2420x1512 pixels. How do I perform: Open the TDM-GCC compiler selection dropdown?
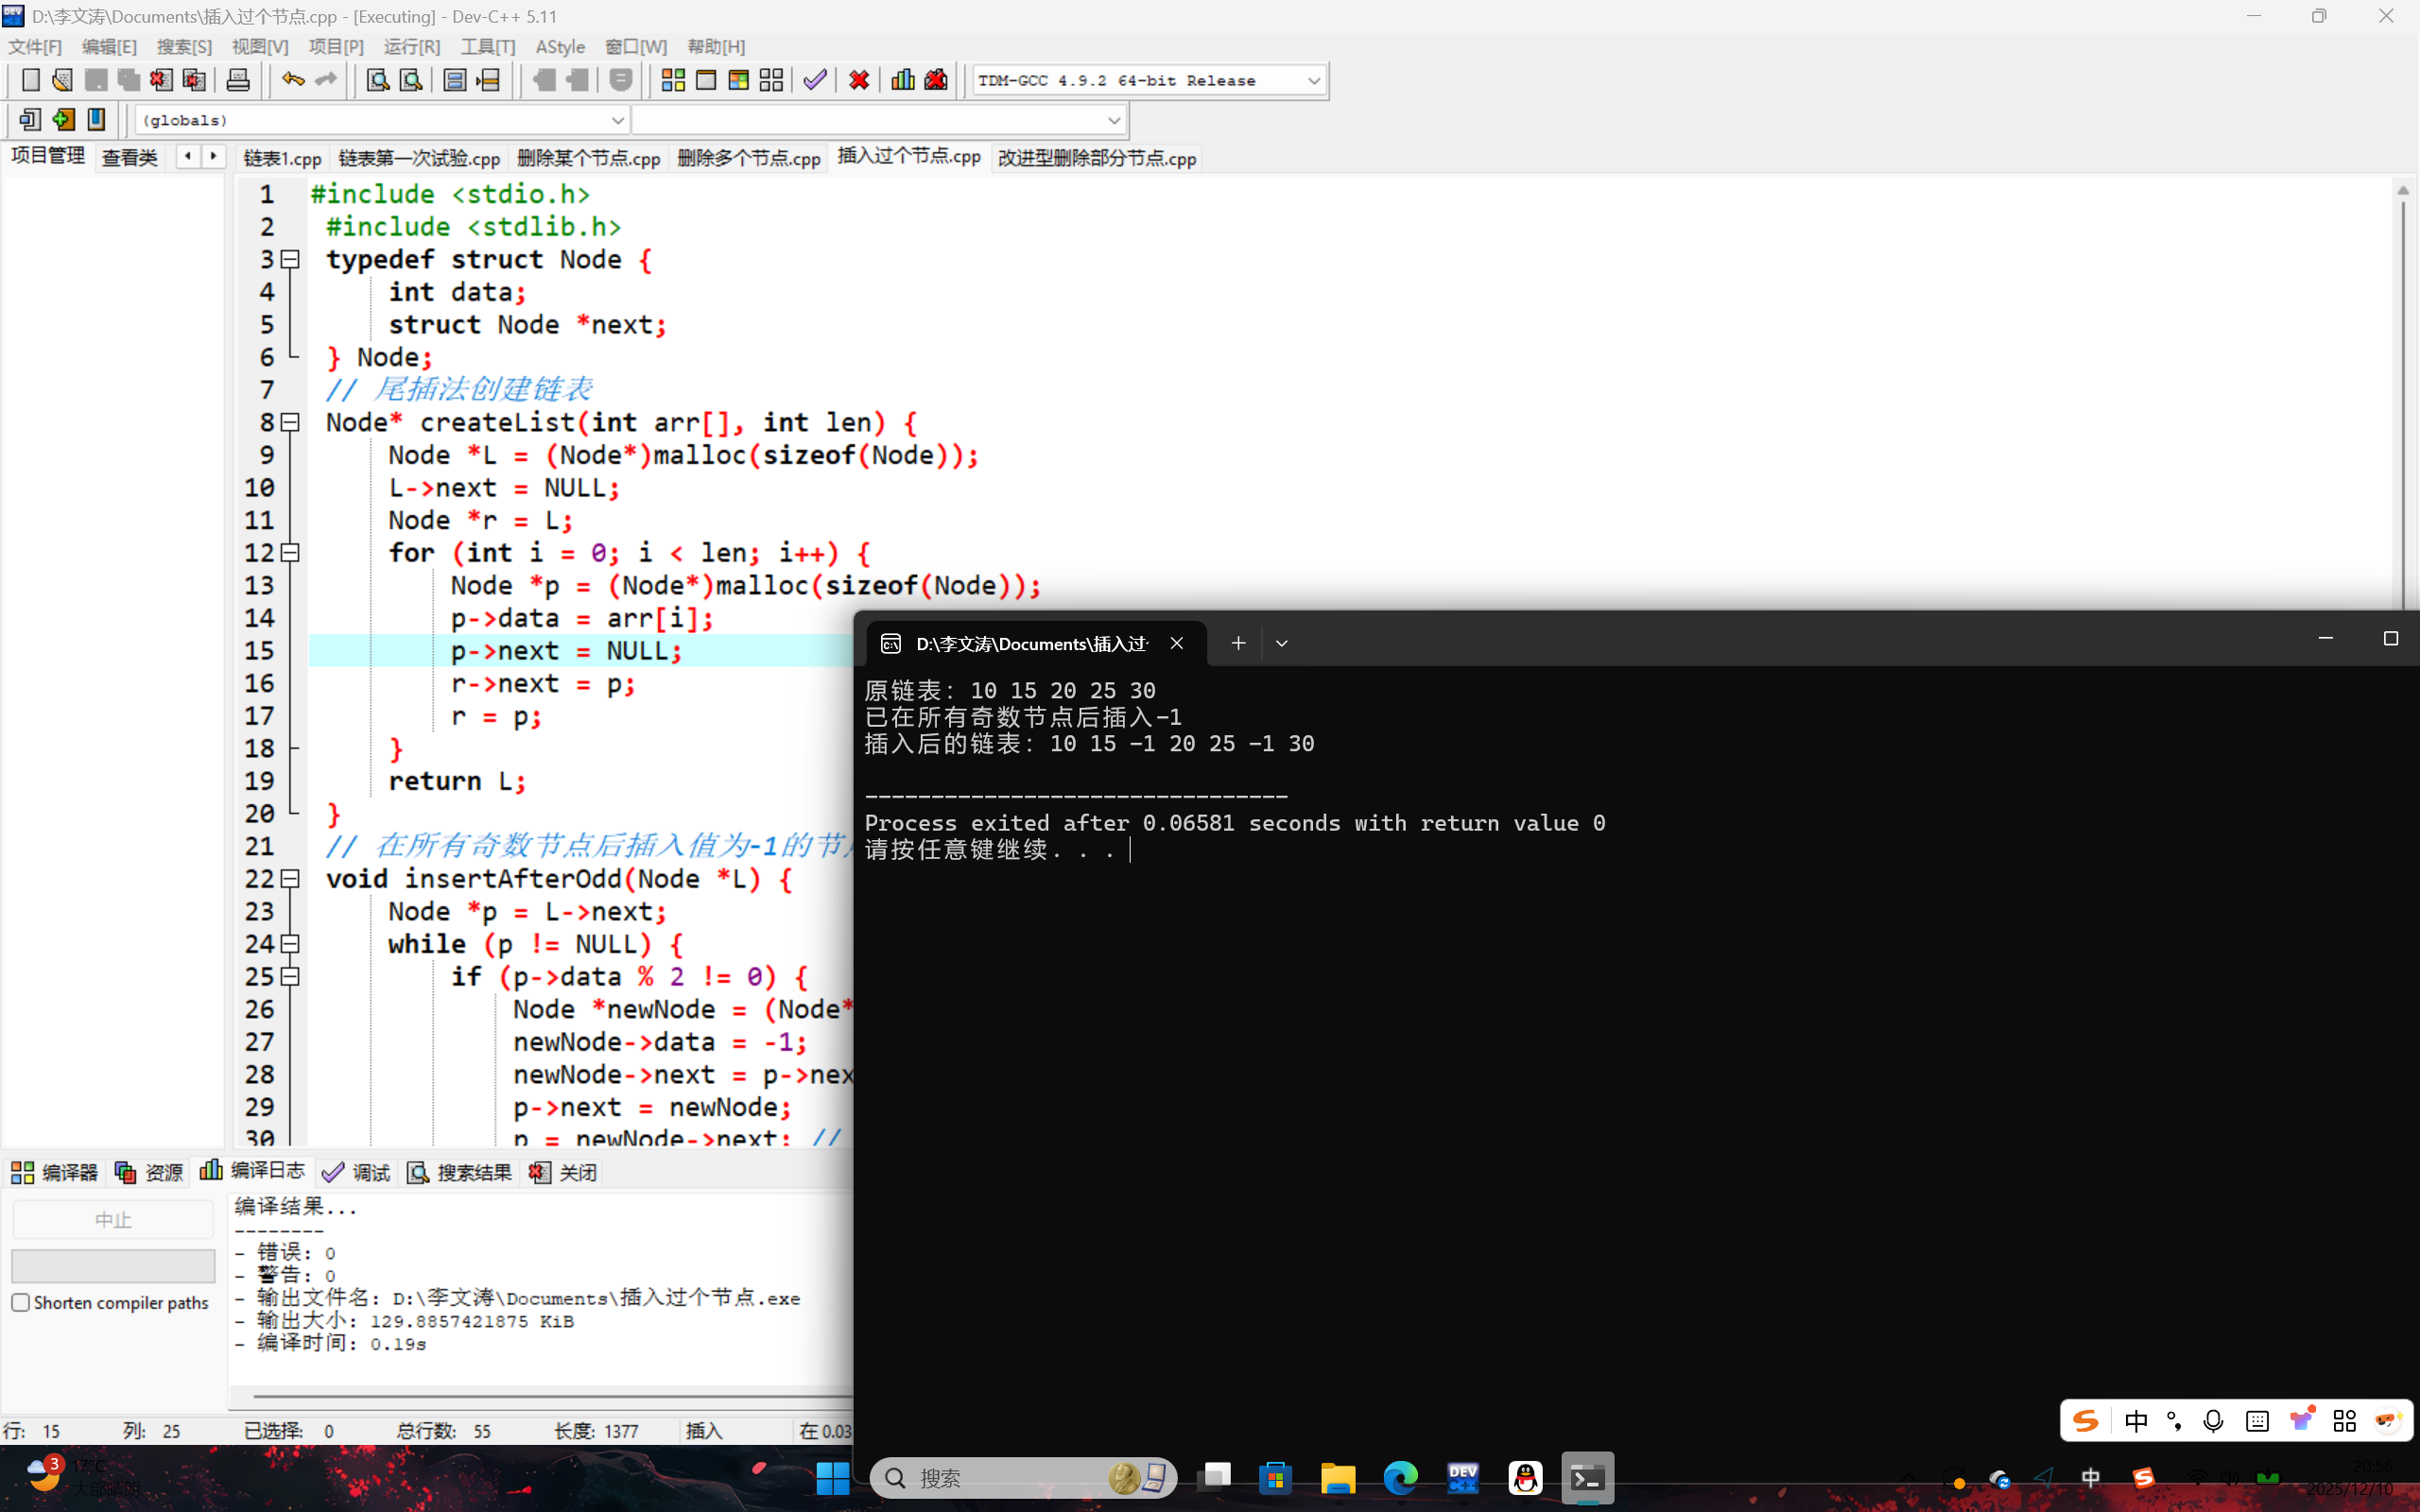click(x=1313, y=81)
